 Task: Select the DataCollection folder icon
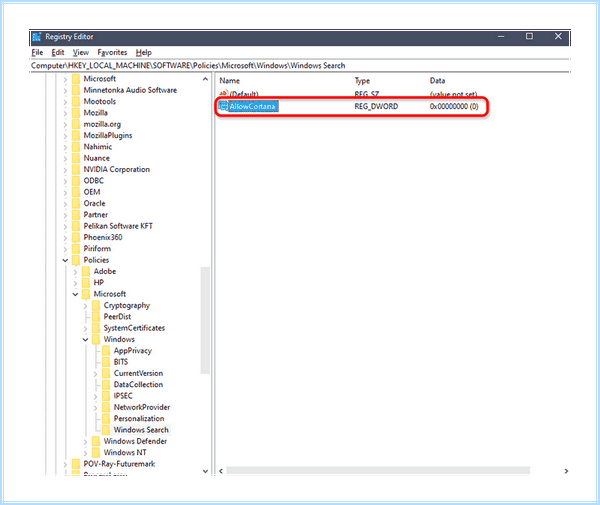[x=106, y=384]
